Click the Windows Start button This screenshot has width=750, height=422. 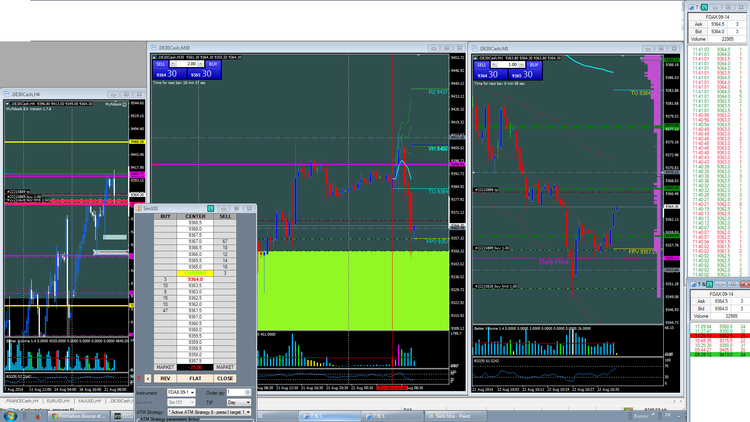9,416
